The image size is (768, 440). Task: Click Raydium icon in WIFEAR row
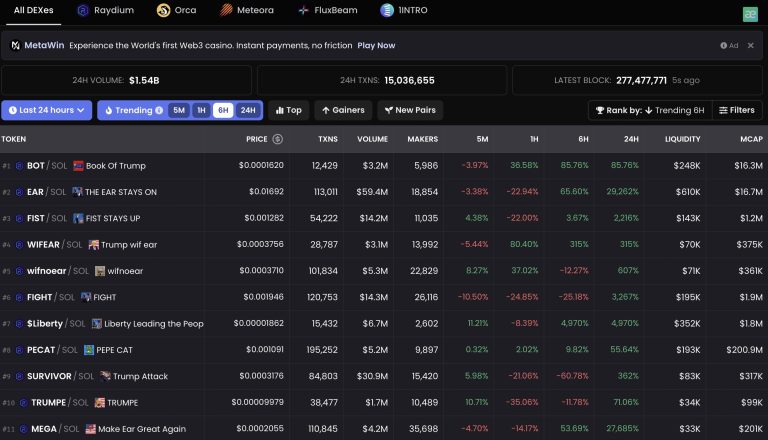pyautogui.click(x=19, y=244)
